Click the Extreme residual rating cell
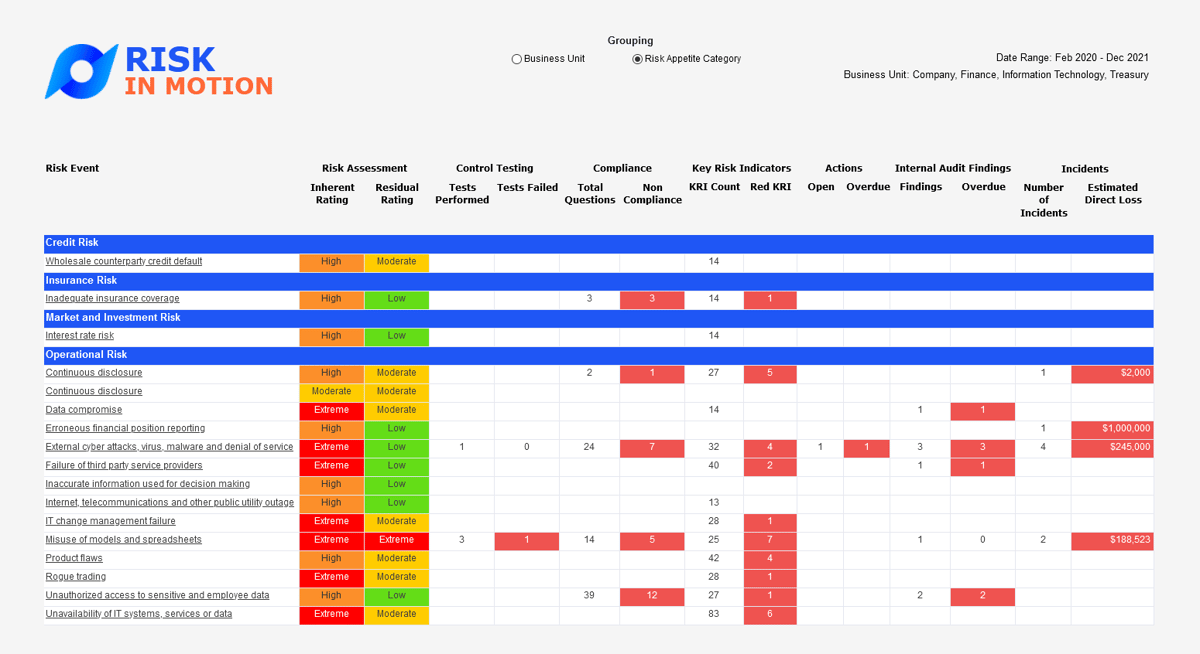This screenshot has height=654, width=1200. click(396, 540)
